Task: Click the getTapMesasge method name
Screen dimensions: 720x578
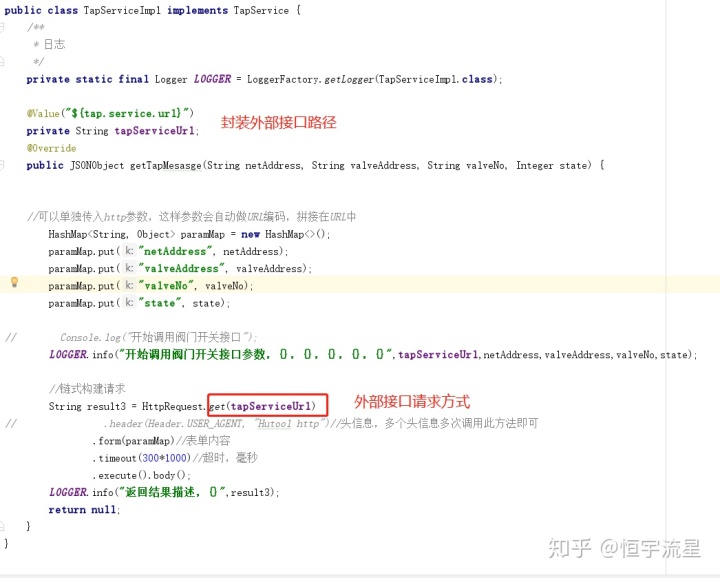Action: tap(166, 165)
